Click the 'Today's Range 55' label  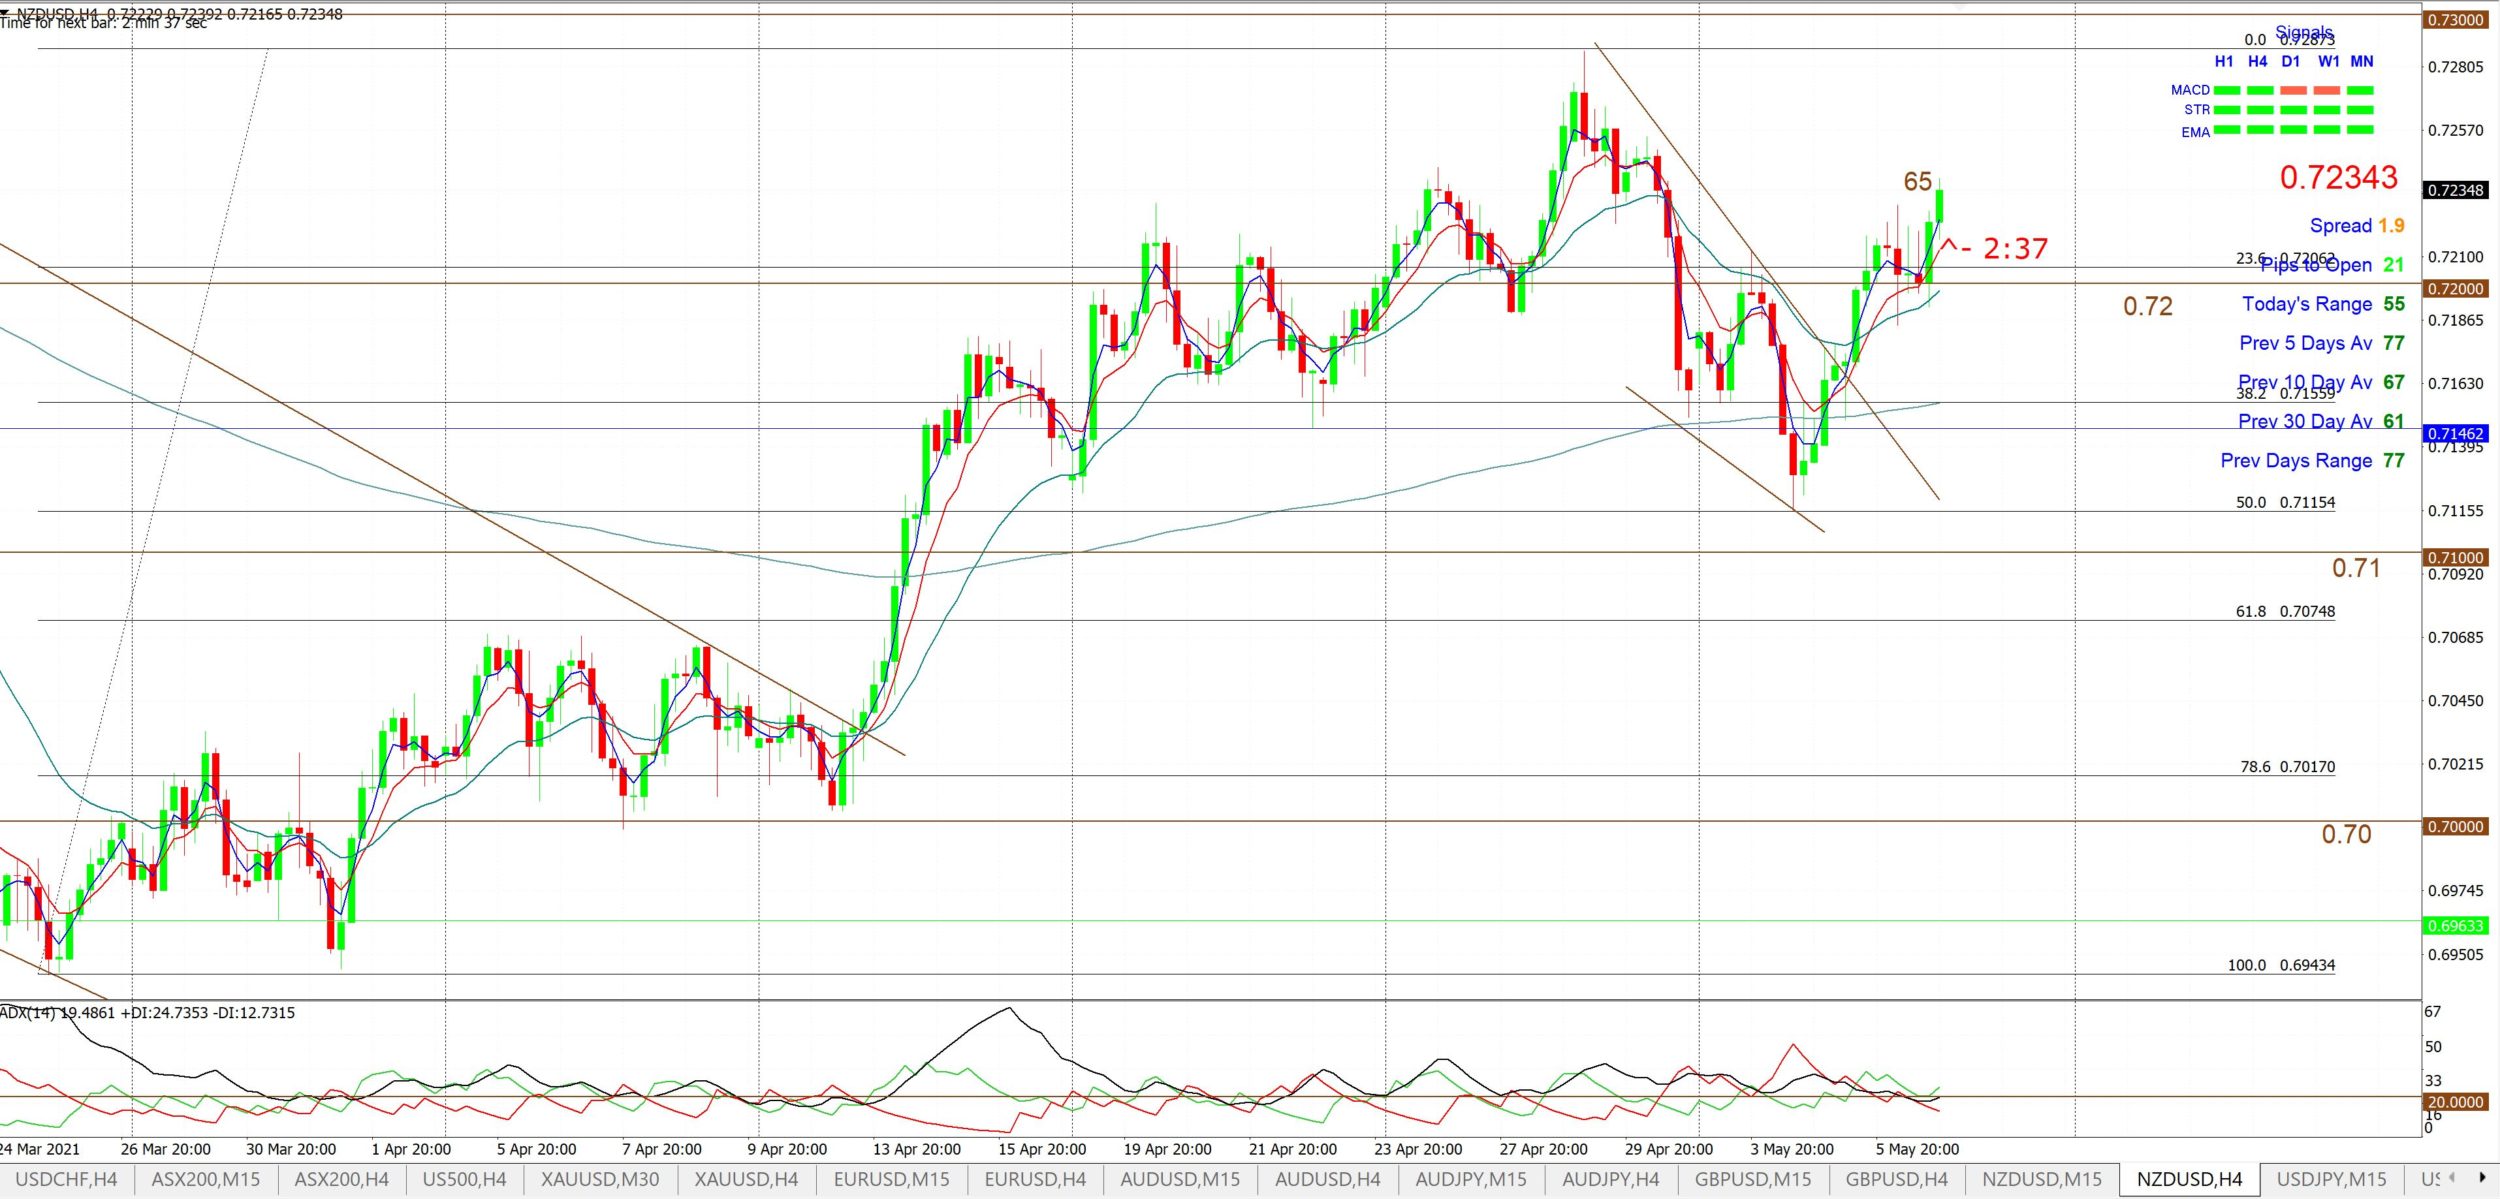(2323, 304)
